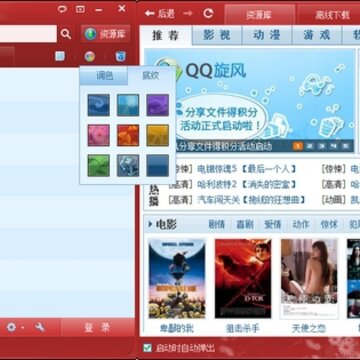The width and height of the screenshot is (360, 360).
Task: Choose the pink flower texture swatch
Action: [x=99, y=135]
